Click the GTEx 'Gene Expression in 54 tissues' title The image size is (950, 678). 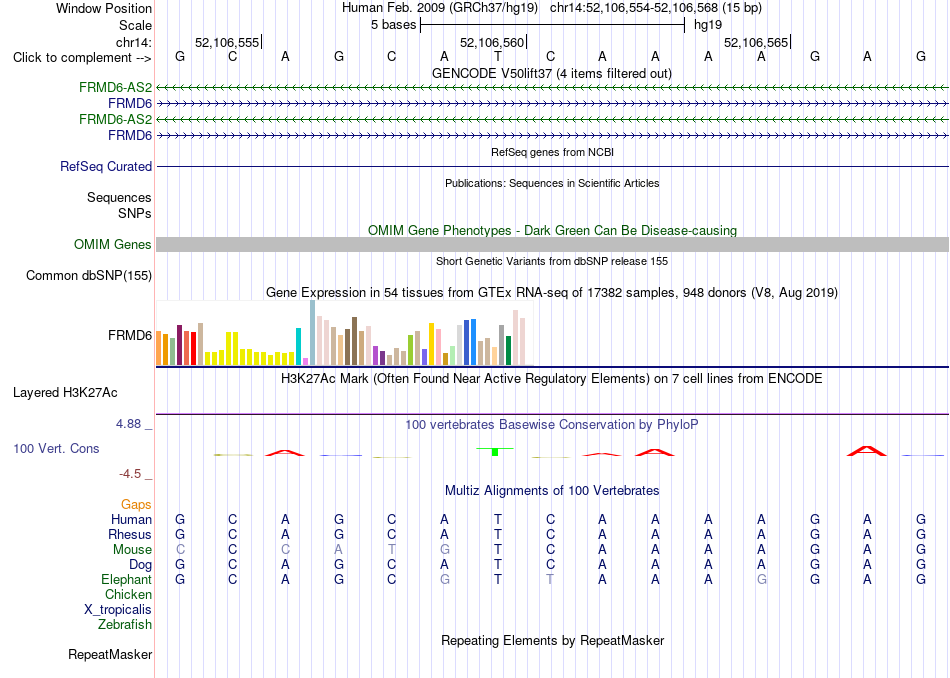click(552, 293)
